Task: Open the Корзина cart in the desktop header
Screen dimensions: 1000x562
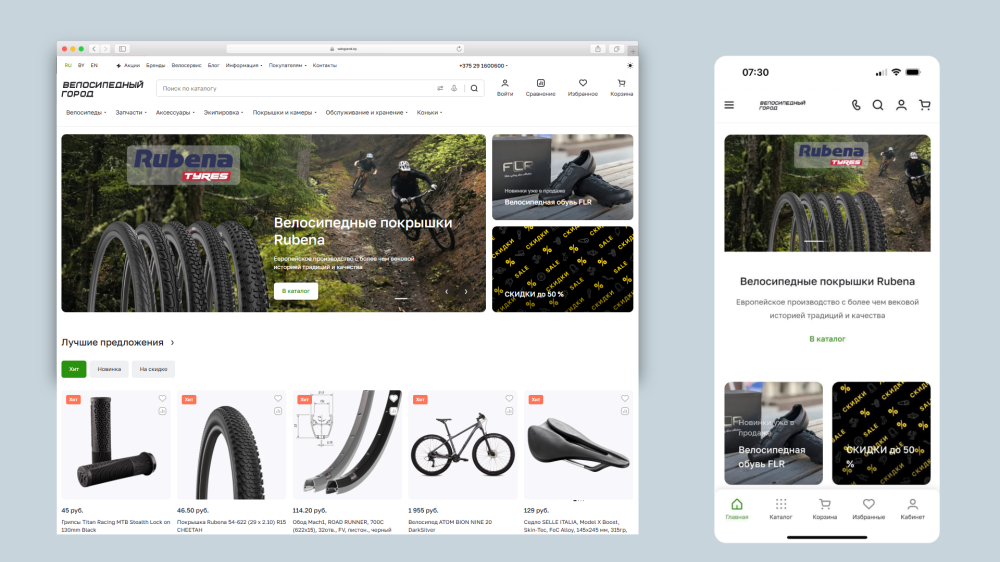Action: [622, 88]
